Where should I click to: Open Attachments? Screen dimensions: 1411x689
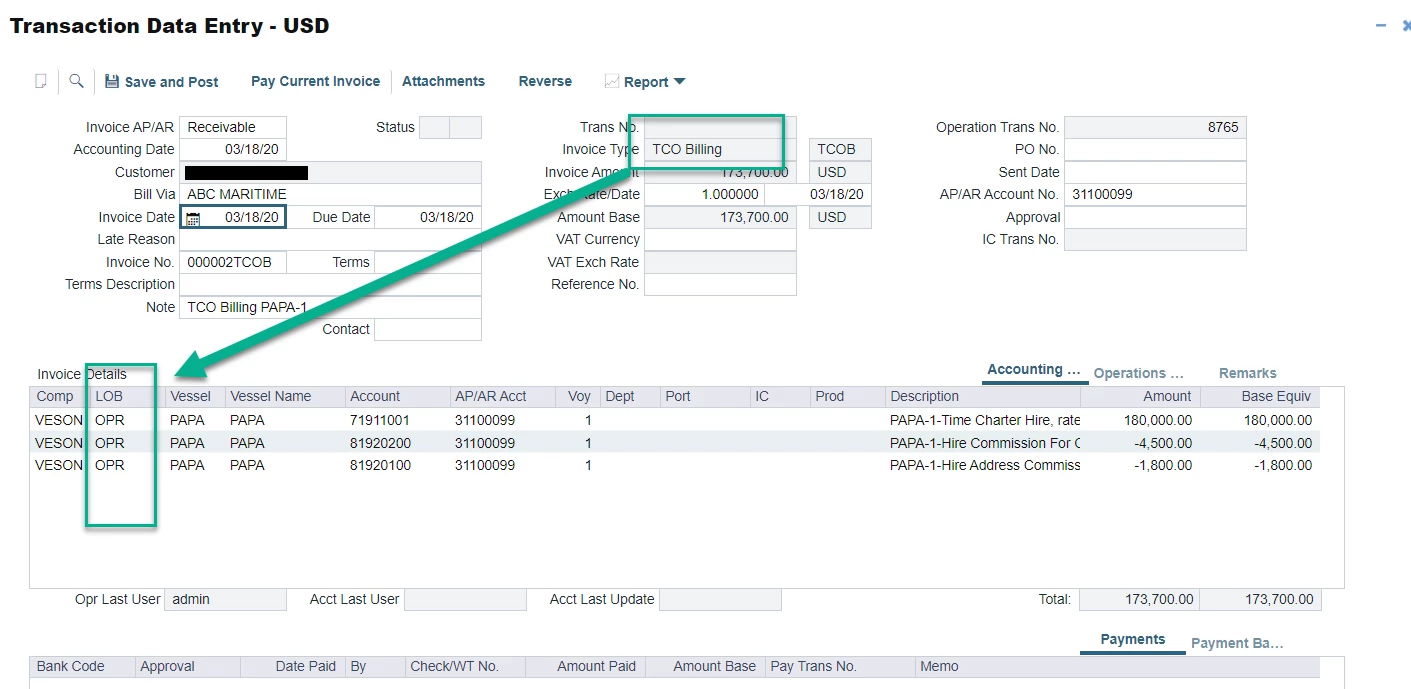coord(443,82)
